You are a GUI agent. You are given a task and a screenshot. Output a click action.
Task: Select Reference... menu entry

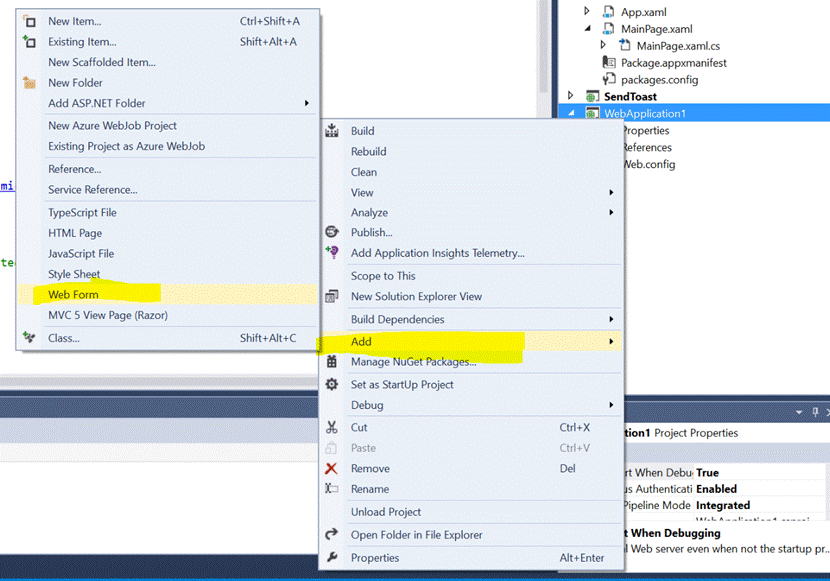(x=168, y=169)
